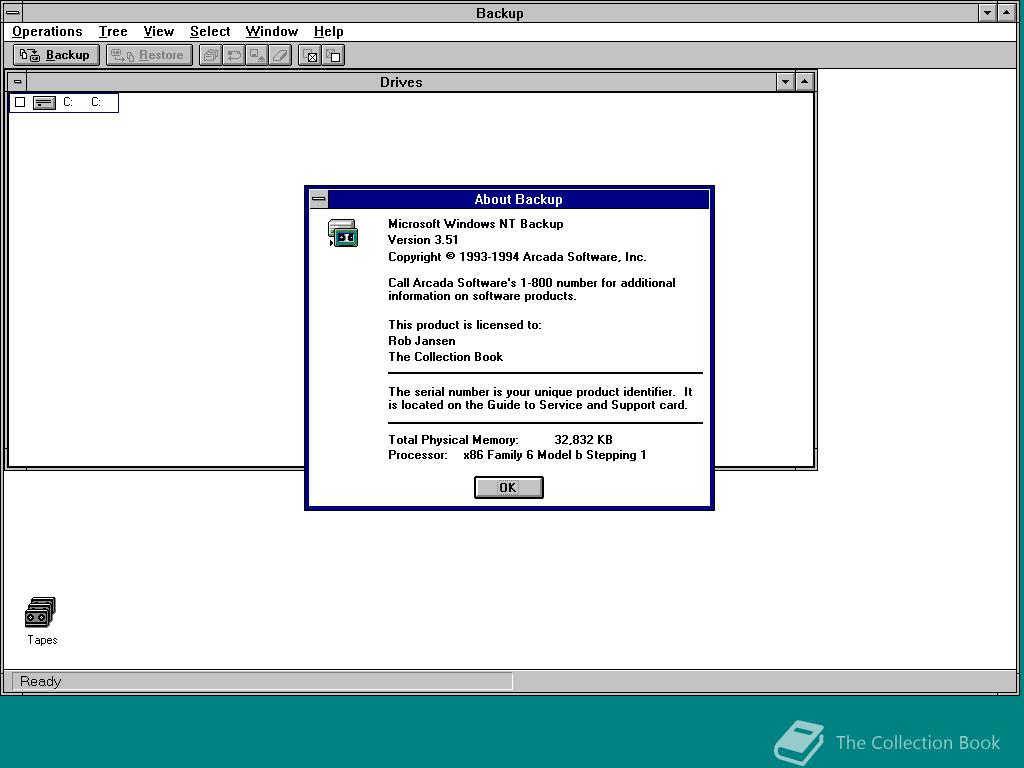Image resolution: width=1024 pixels, height=768 pixels.
Task: Click the erase tape toolbar icon
Action: (278, 55)
